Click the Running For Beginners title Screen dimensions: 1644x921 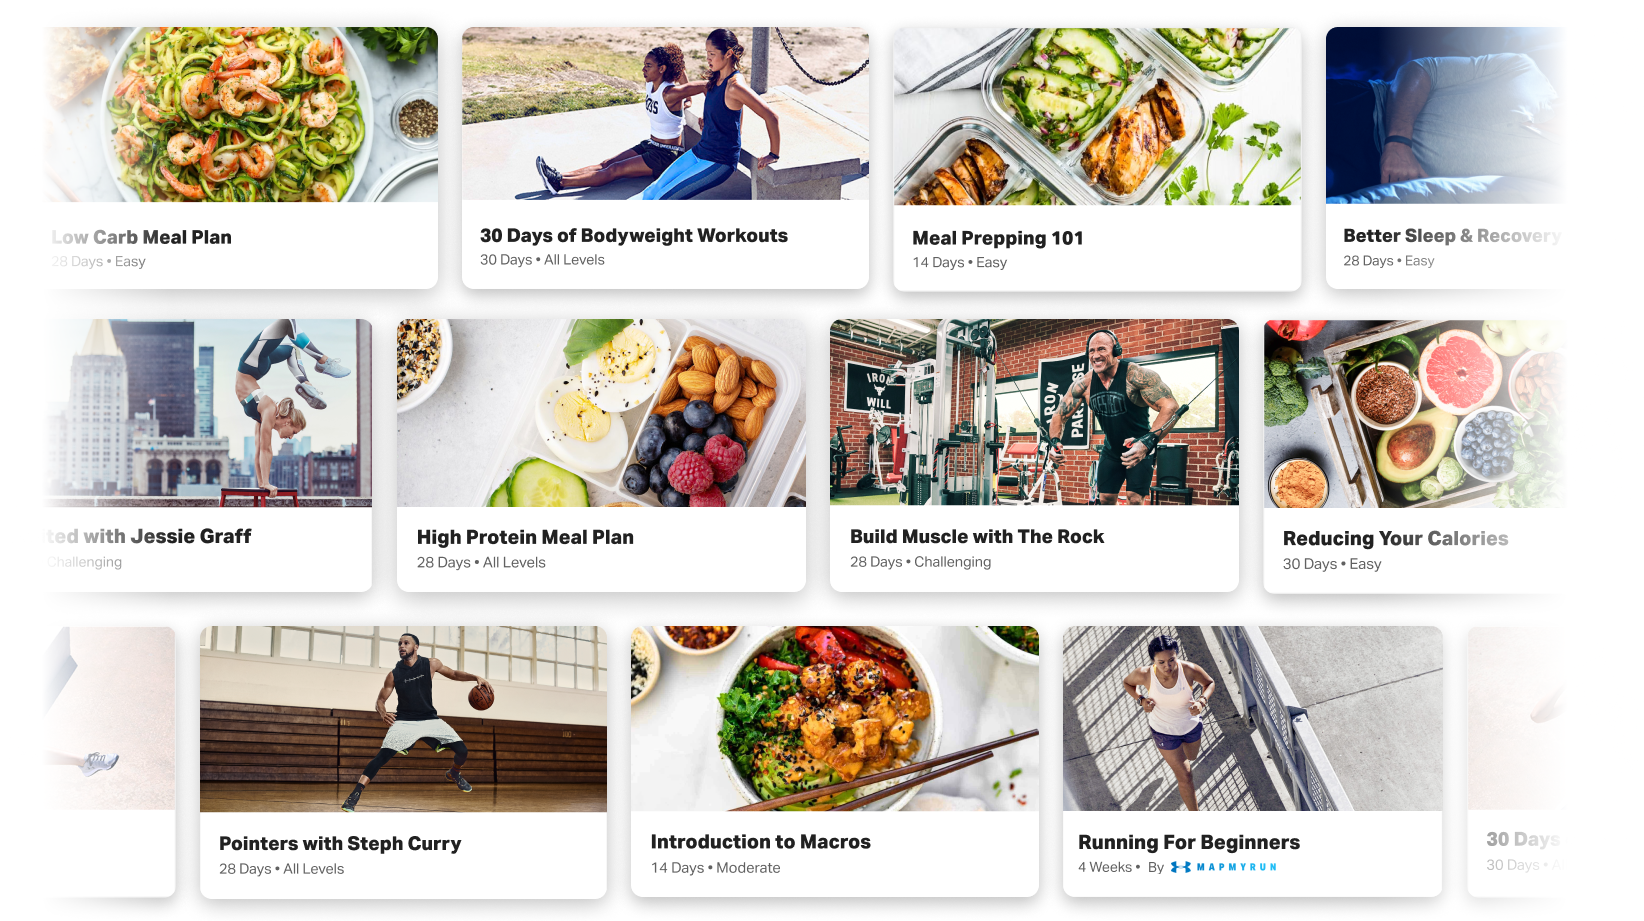point(1189,842)
